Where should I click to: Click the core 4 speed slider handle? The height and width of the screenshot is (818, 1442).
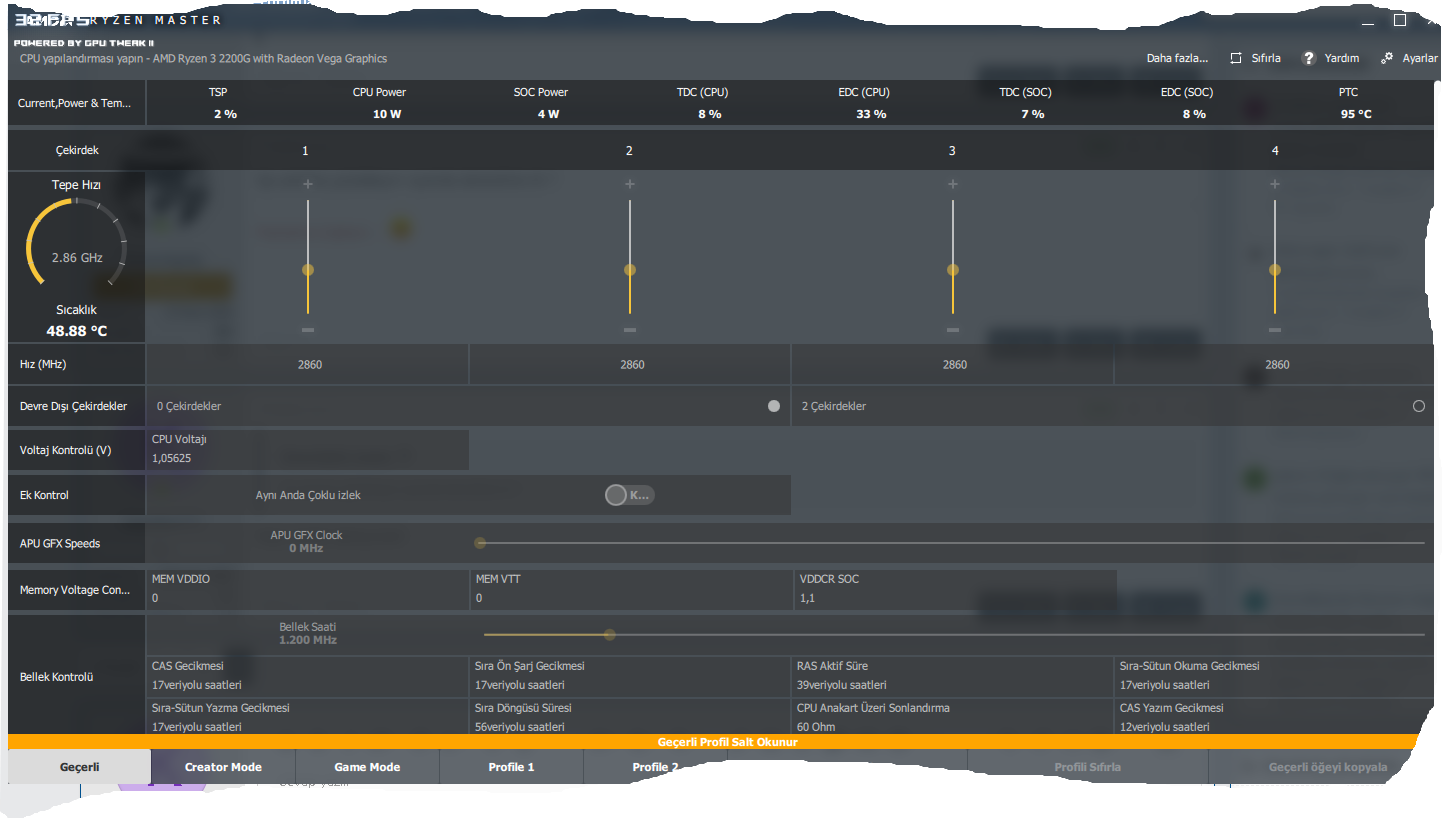pos(1275,270)
